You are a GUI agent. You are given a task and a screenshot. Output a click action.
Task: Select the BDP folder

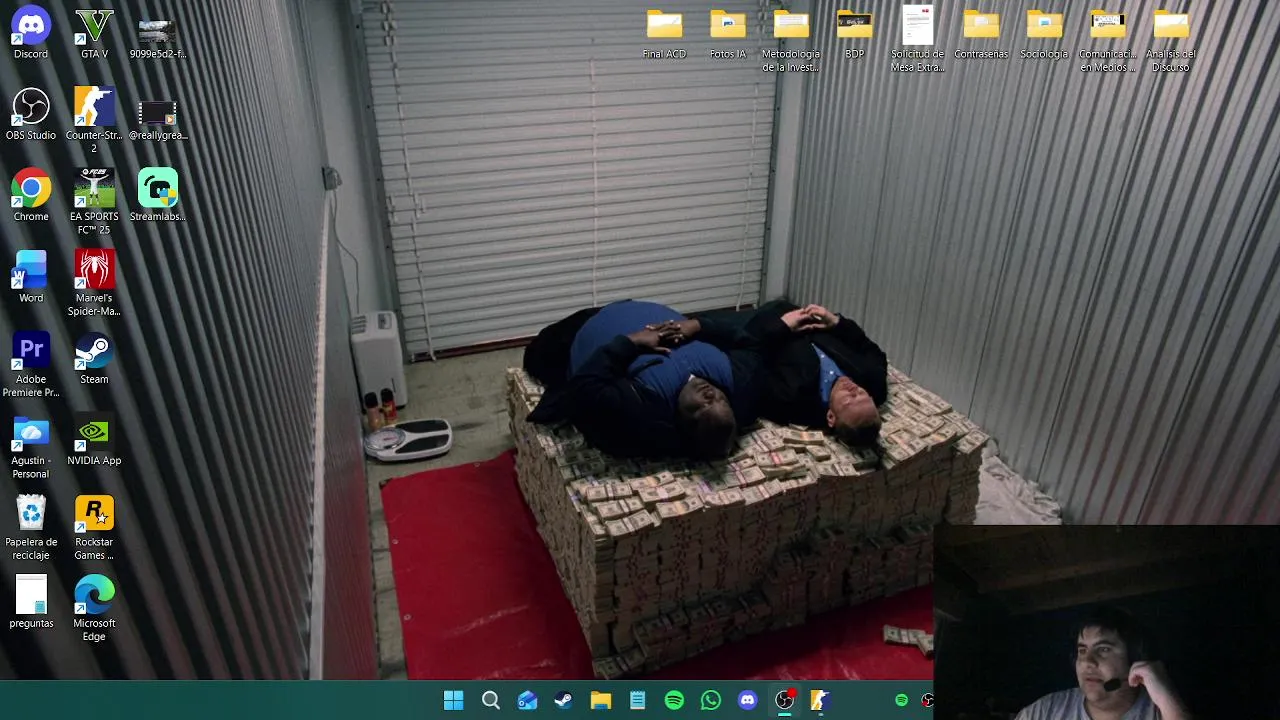point(854,33)
